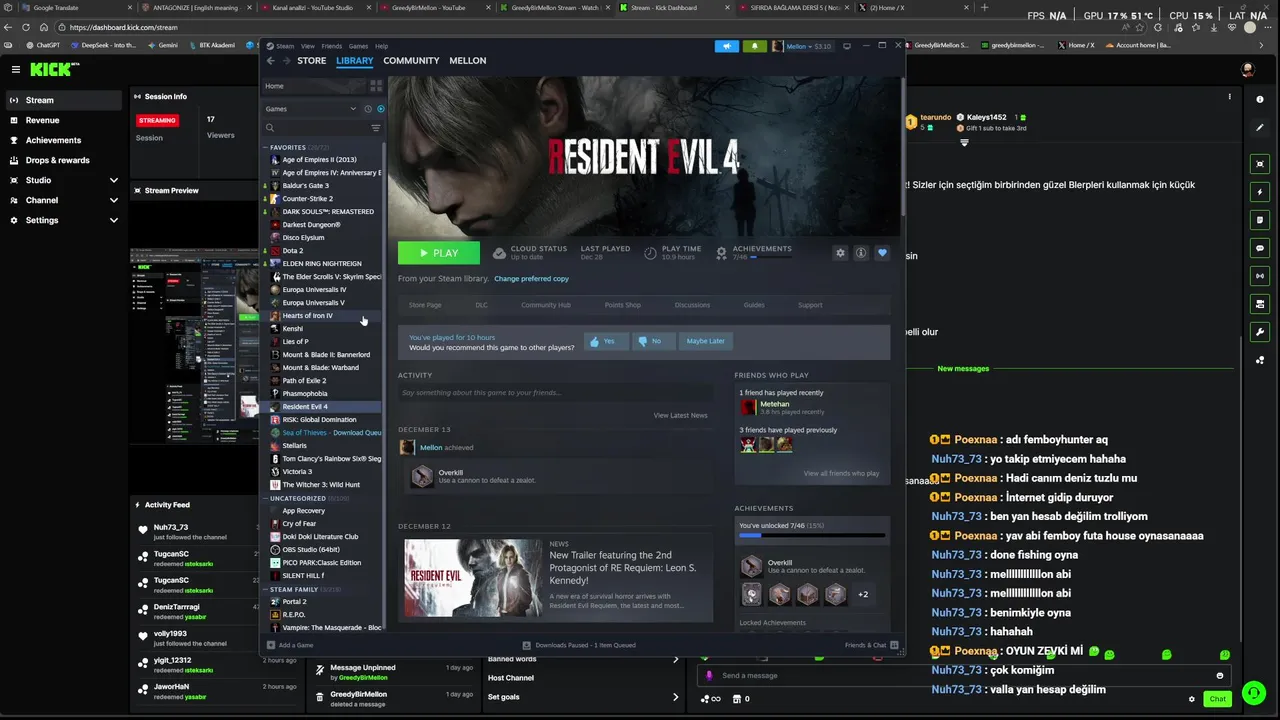This screenshot has height=720, width=1280.
Task: Toggle recent activity clock filter in library
Action: (x=368, y=109)
